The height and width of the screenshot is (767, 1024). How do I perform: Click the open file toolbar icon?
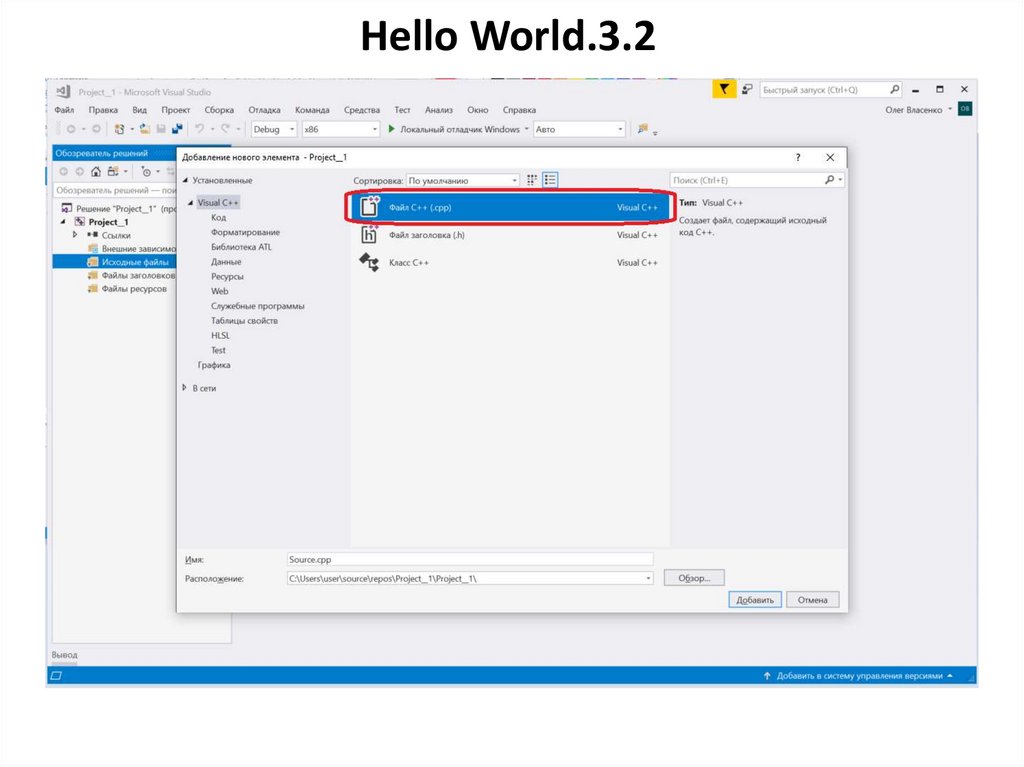pyautogui.click(x=145, y=129)
